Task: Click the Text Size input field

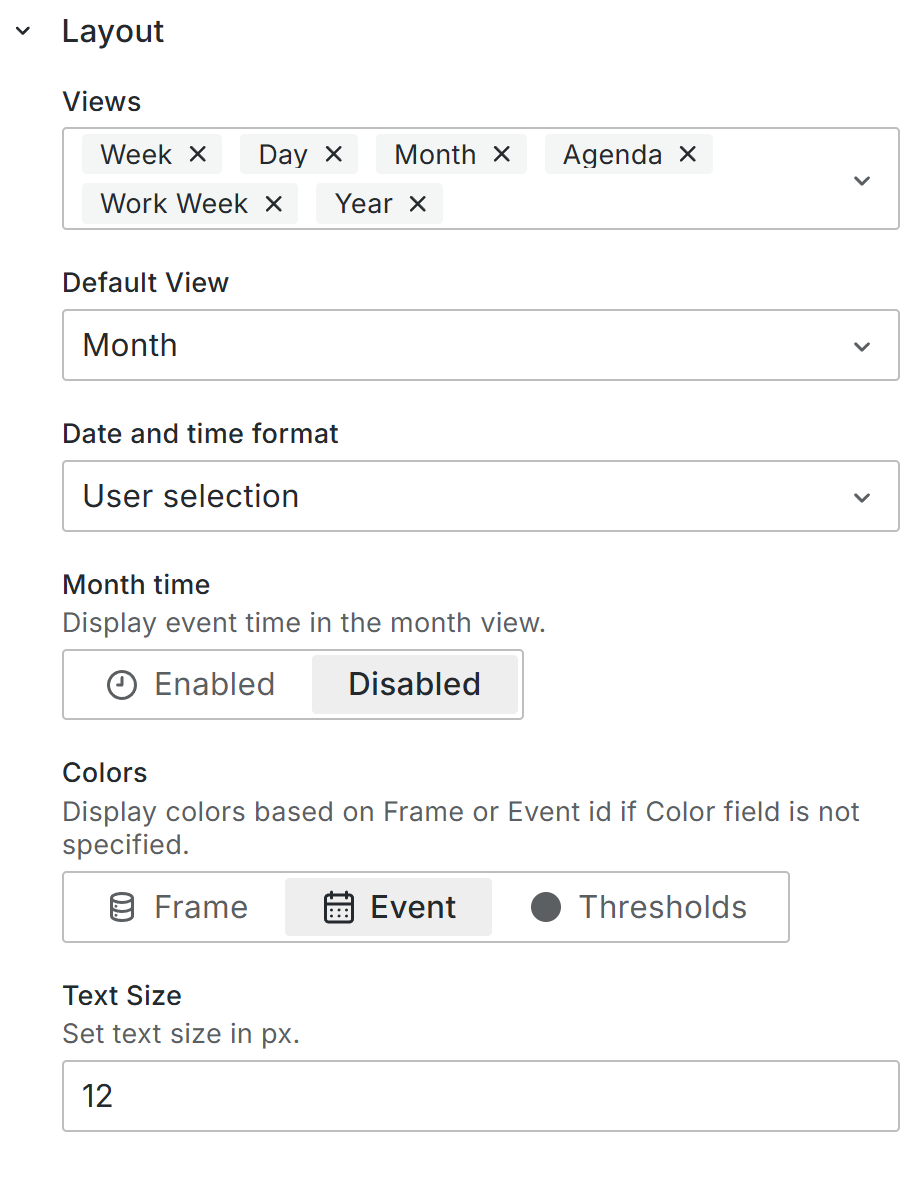Action: pos(480,1097)
